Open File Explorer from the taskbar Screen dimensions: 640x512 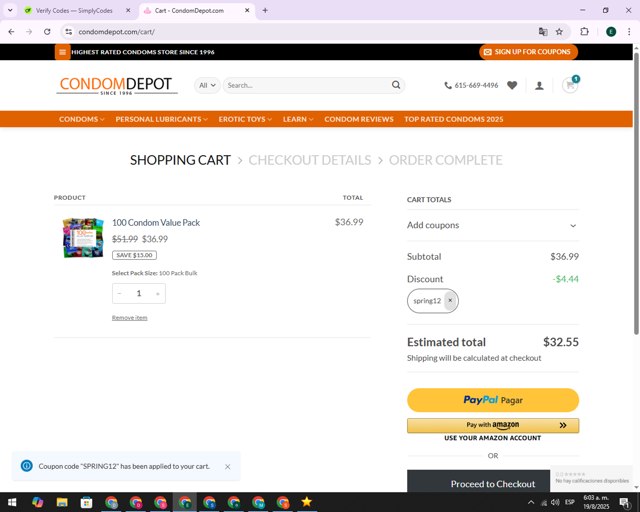click(62, 502)
